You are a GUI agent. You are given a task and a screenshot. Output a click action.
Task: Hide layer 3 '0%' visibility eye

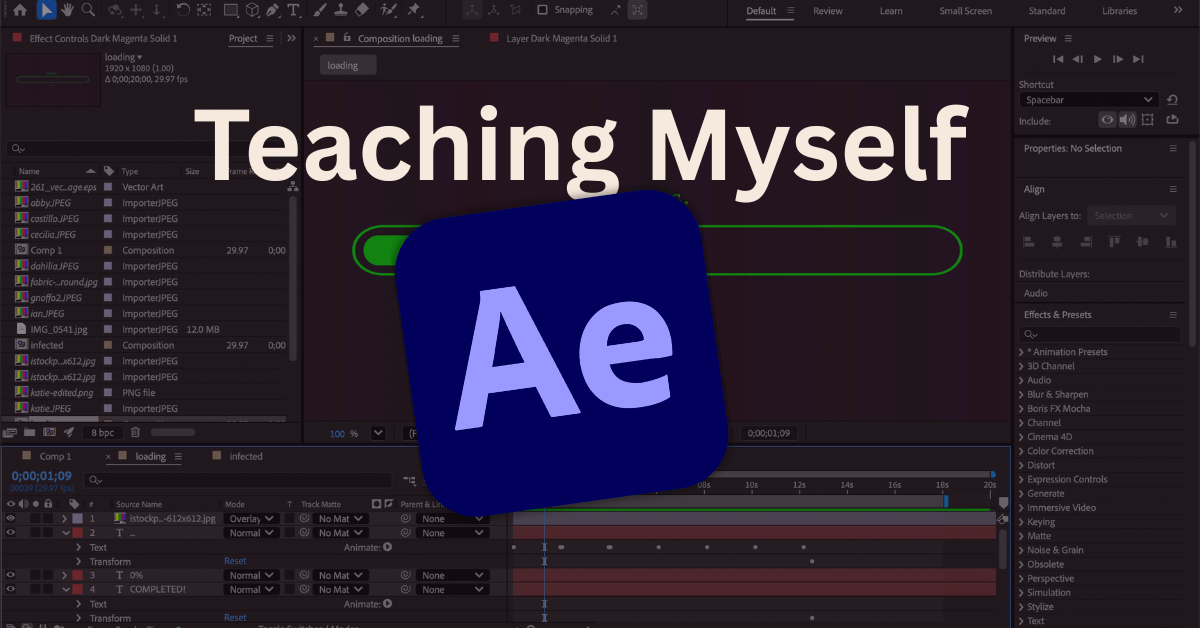click(11, 576)
